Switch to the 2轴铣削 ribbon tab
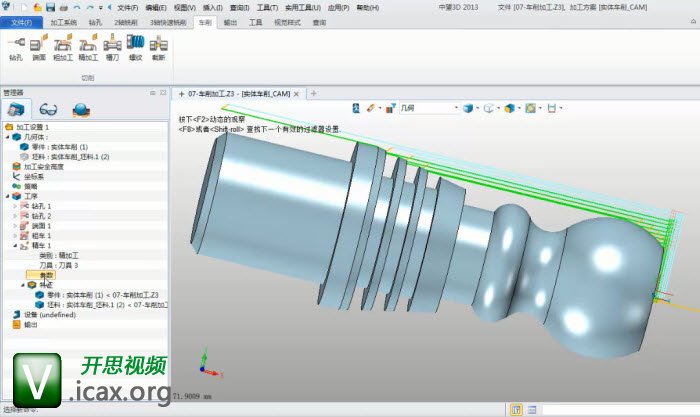The width and height of the screenshot is (700, 417). pyautogui.click(x=127, y=20)
